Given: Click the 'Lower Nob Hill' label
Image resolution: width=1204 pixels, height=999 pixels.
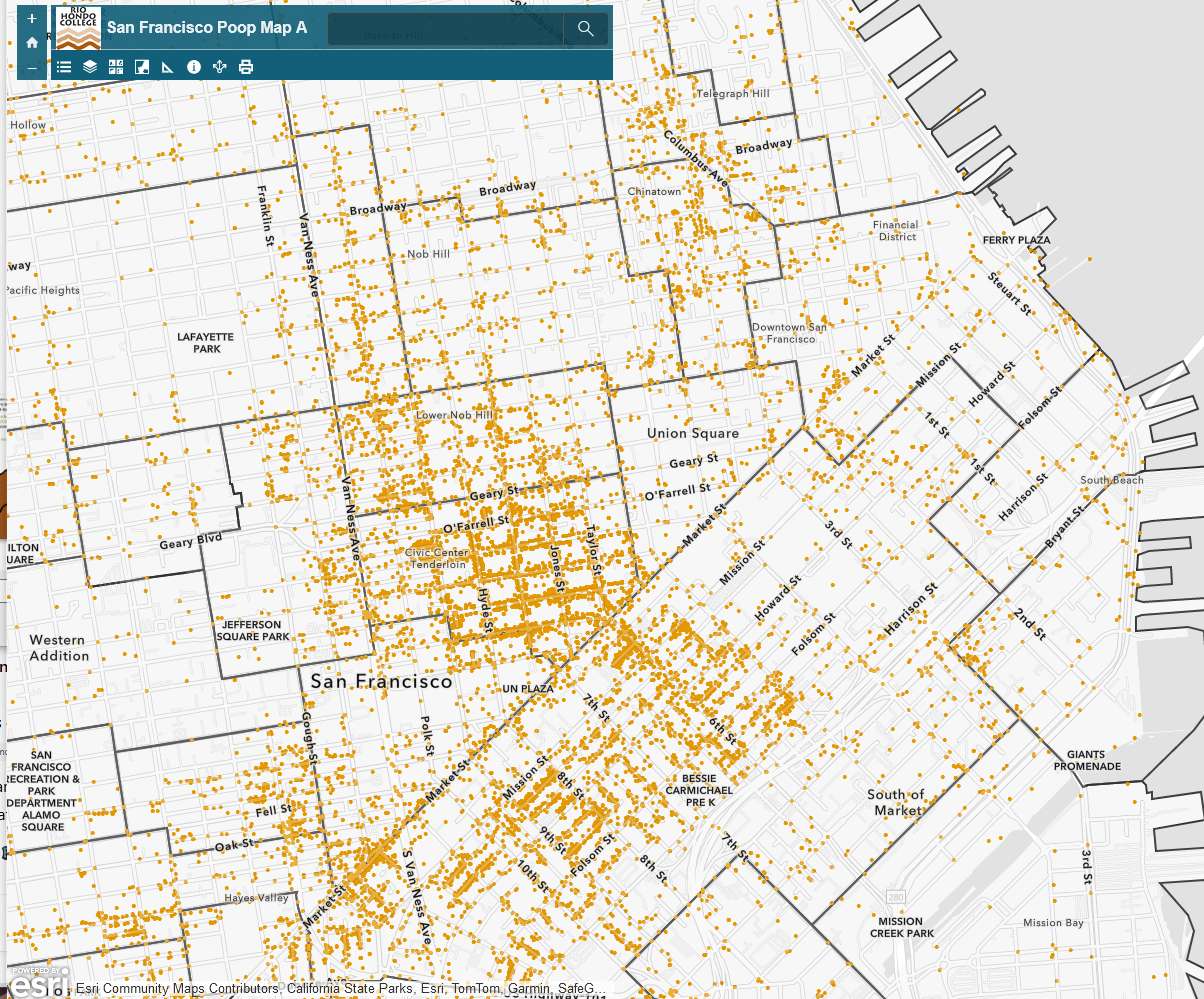Looking at the screenshot, I should 454,415.
